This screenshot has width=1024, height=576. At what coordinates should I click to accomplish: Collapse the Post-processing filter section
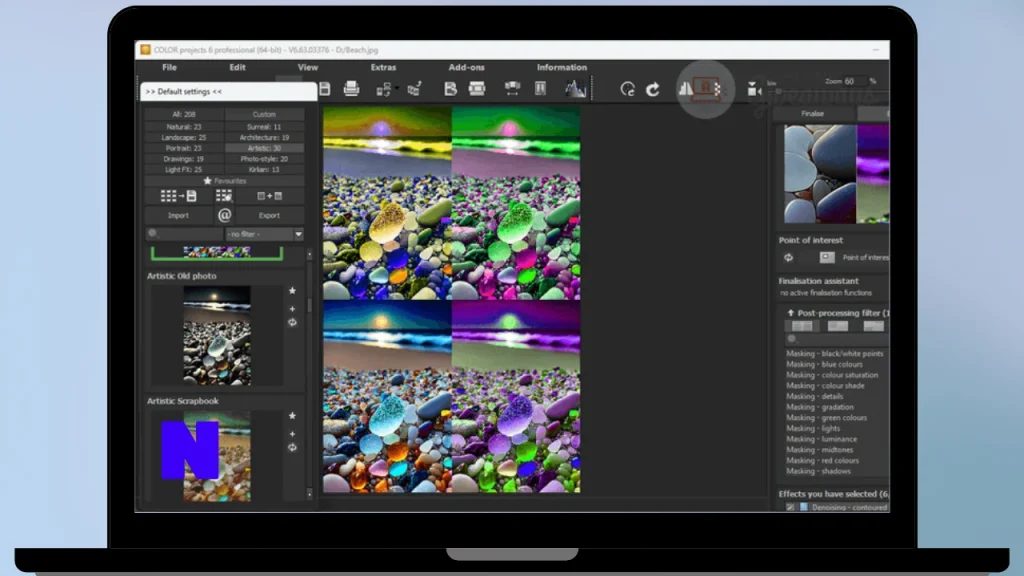click(790, 313)
